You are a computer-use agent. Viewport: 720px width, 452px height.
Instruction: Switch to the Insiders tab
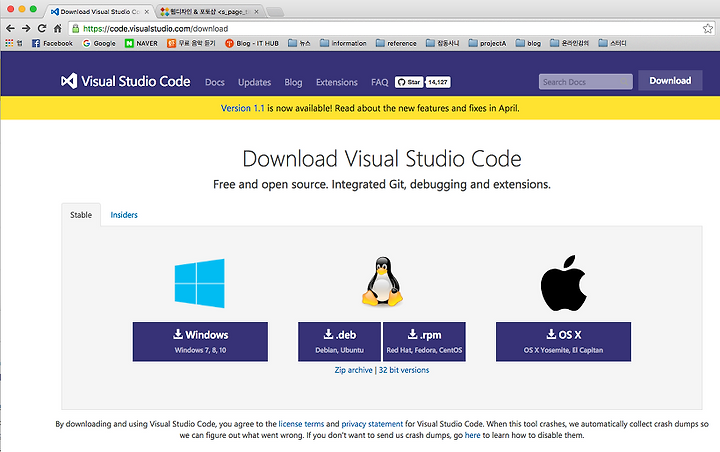tap(124, 215)
